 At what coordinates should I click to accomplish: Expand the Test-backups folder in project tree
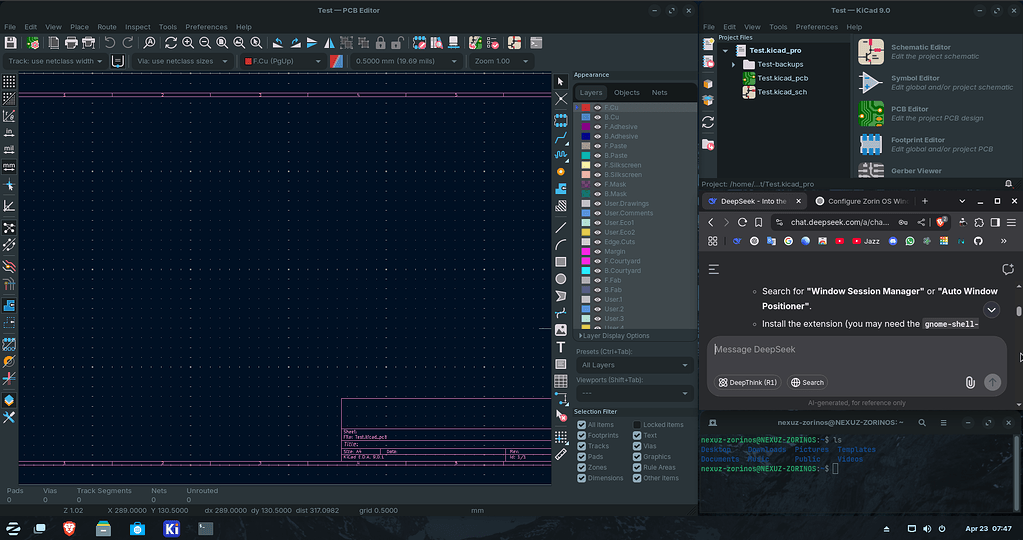(734, 64)
